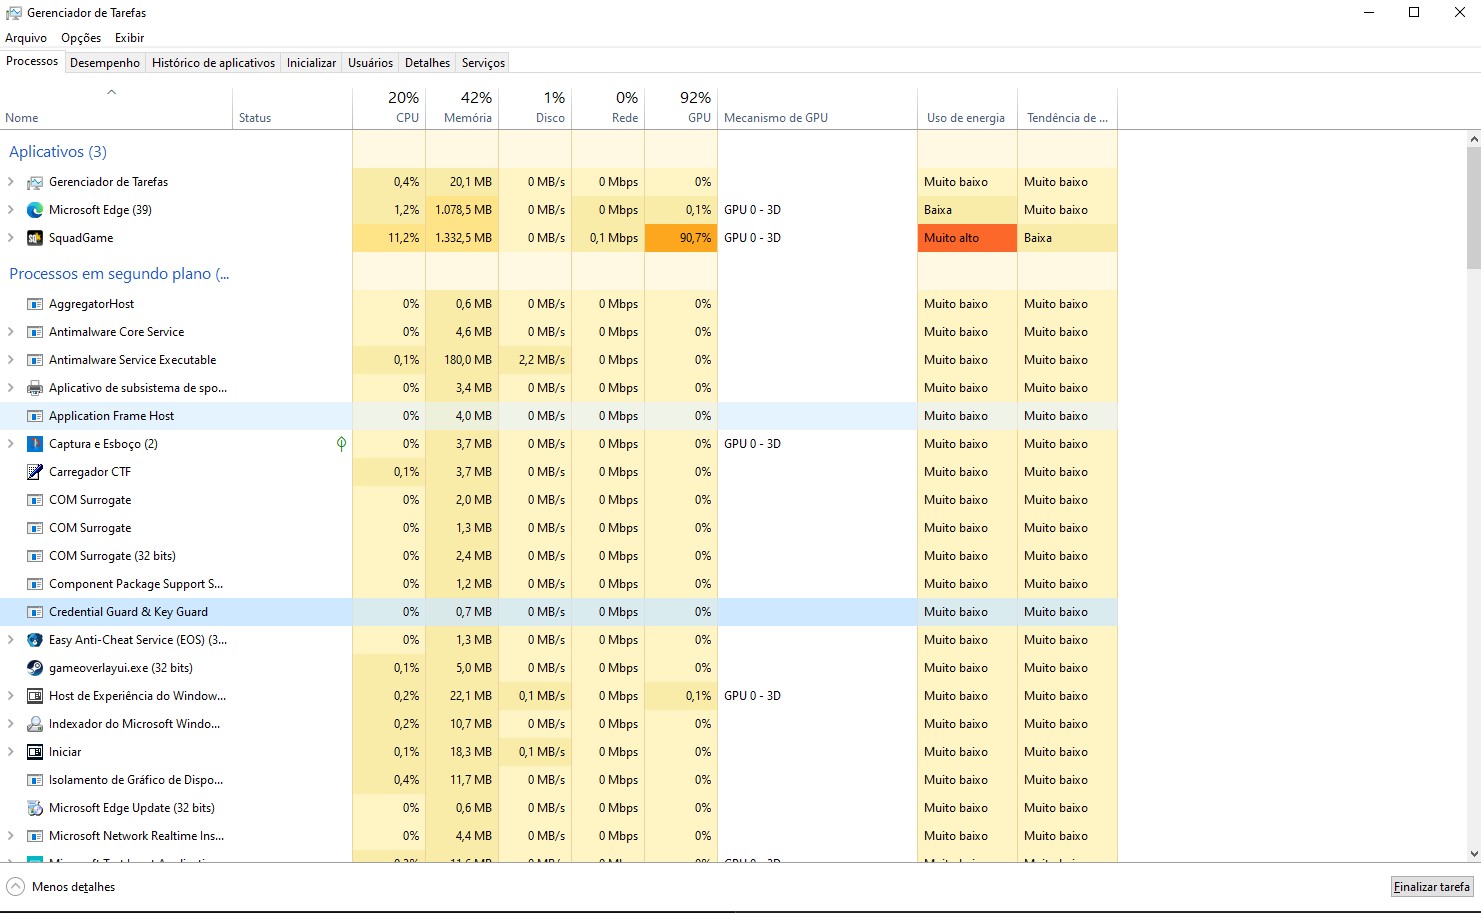Open the Opções menu
Image resolution: width=1481 pixels, height=913 pixels.
80,37
